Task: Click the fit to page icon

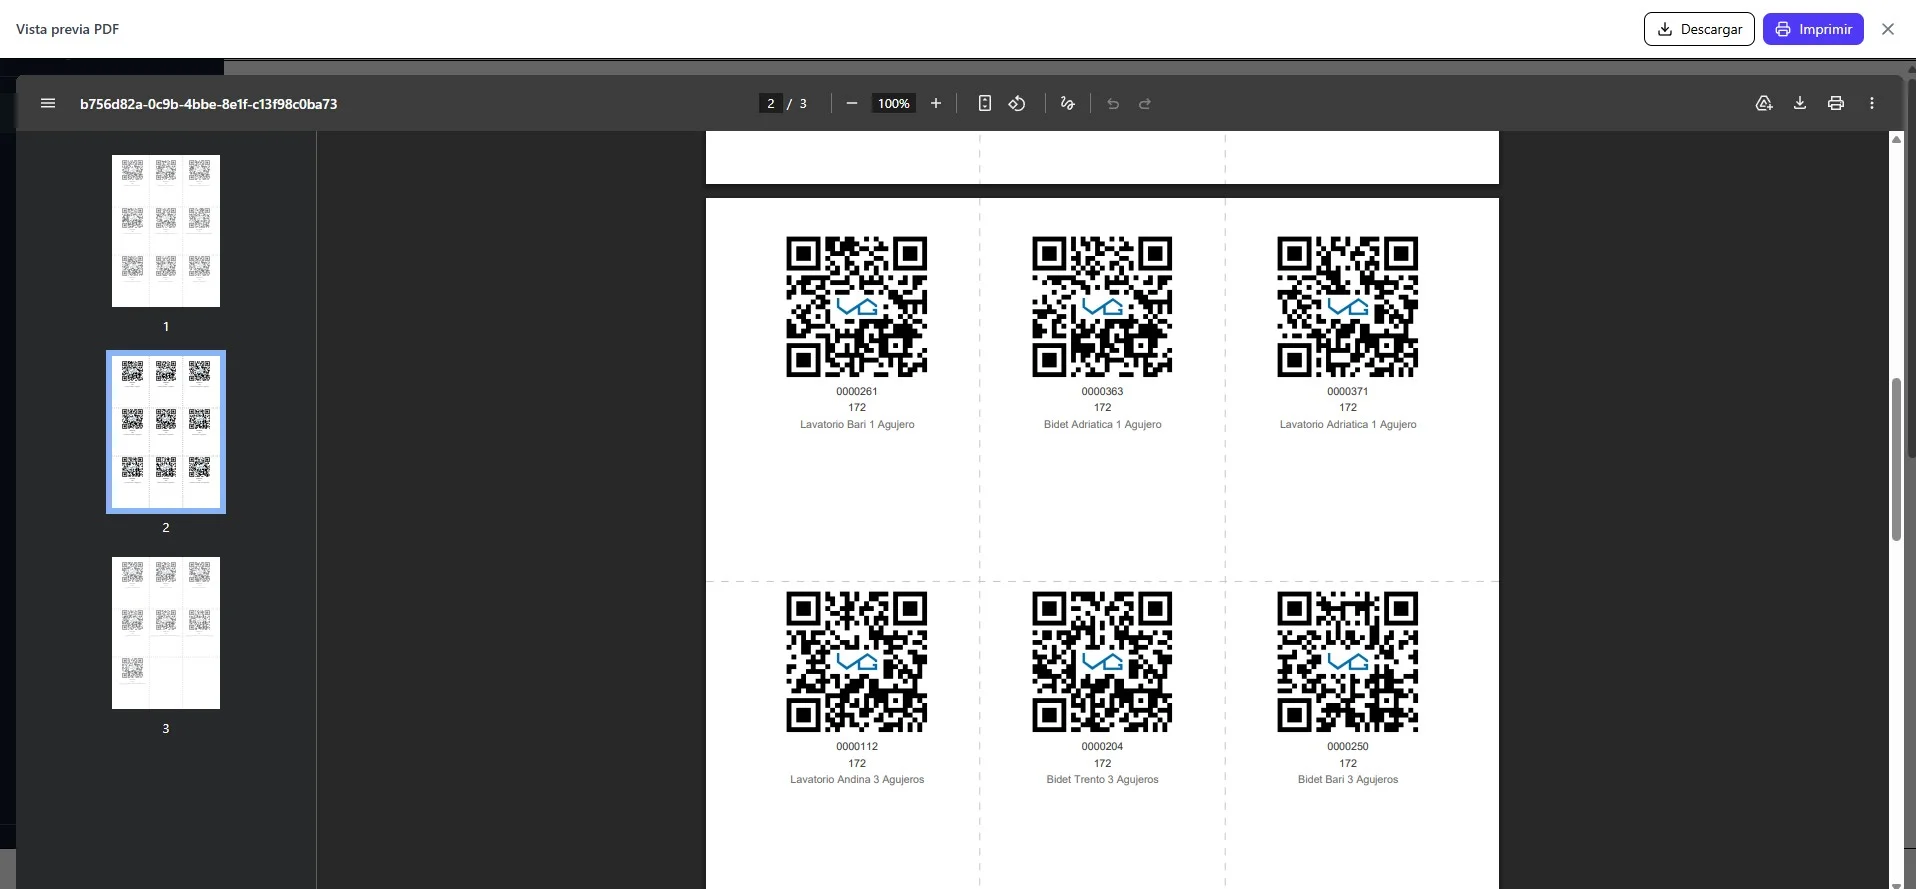Action: pos(985,104)
